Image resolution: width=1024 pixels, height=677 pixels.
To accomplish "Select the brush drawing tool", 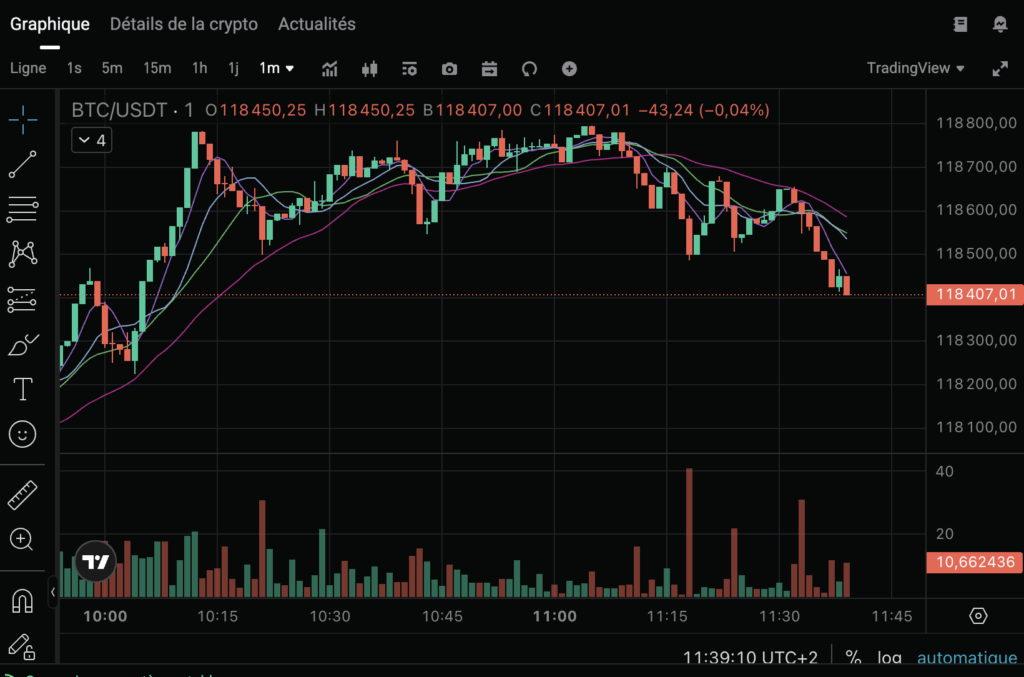I will (x=22, y=344).
